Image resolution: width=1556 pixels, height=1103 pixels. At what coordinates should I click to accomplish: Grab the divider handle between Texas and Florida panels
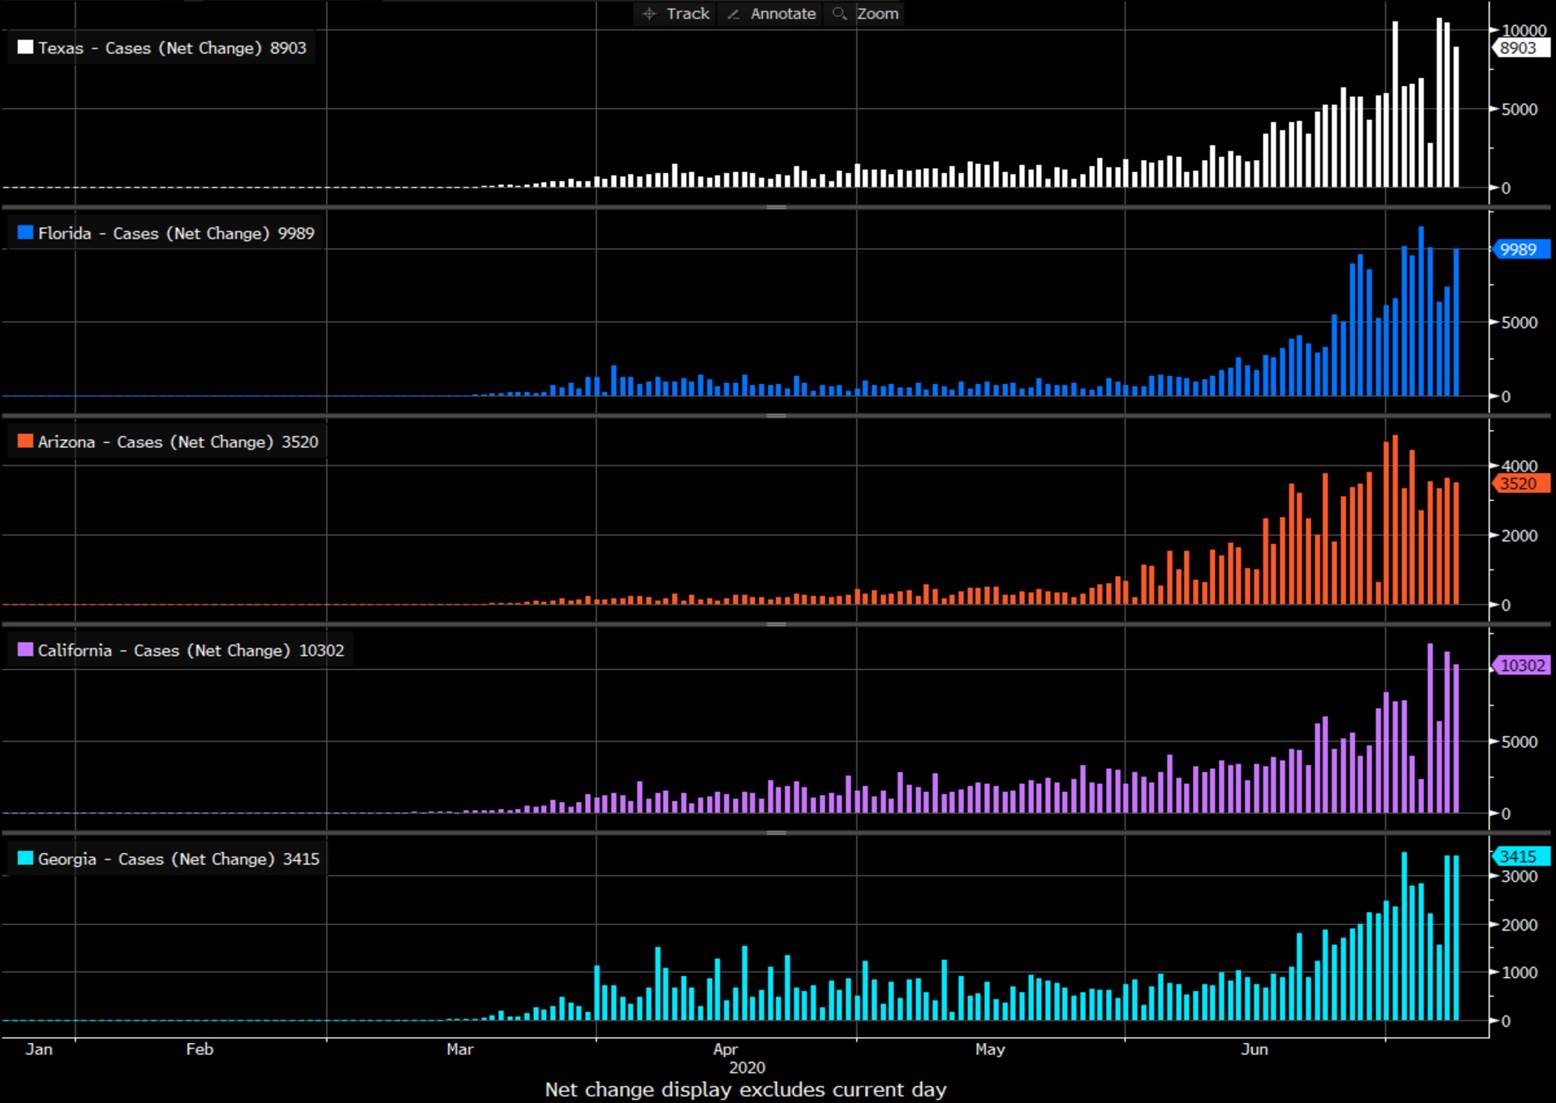pyautogui.click(x=776, y=207)
